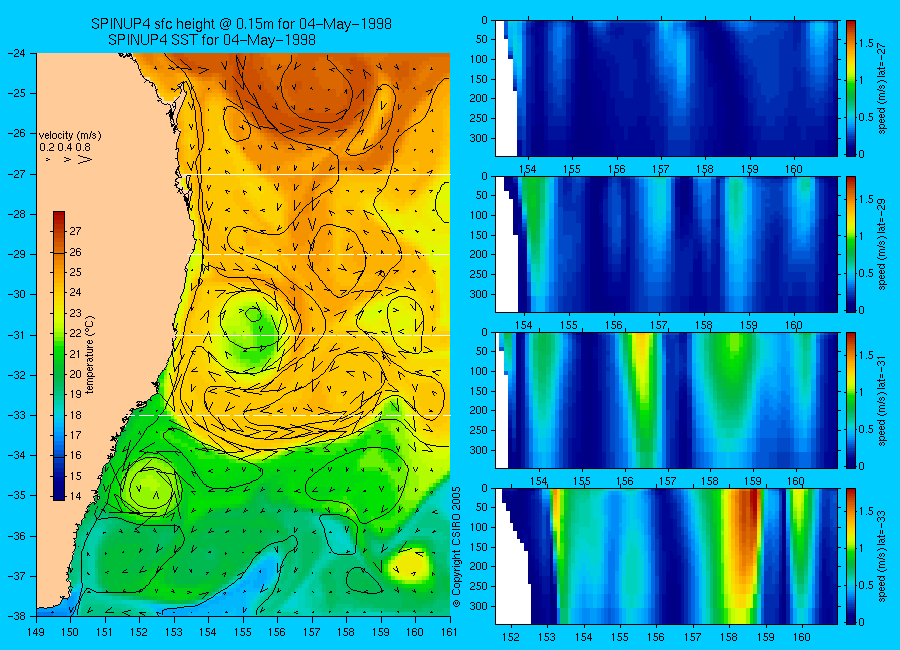
Task: Click the subtitle 'SPINUP4 SST for 04-May-1998'
Action: pos(211,40)
